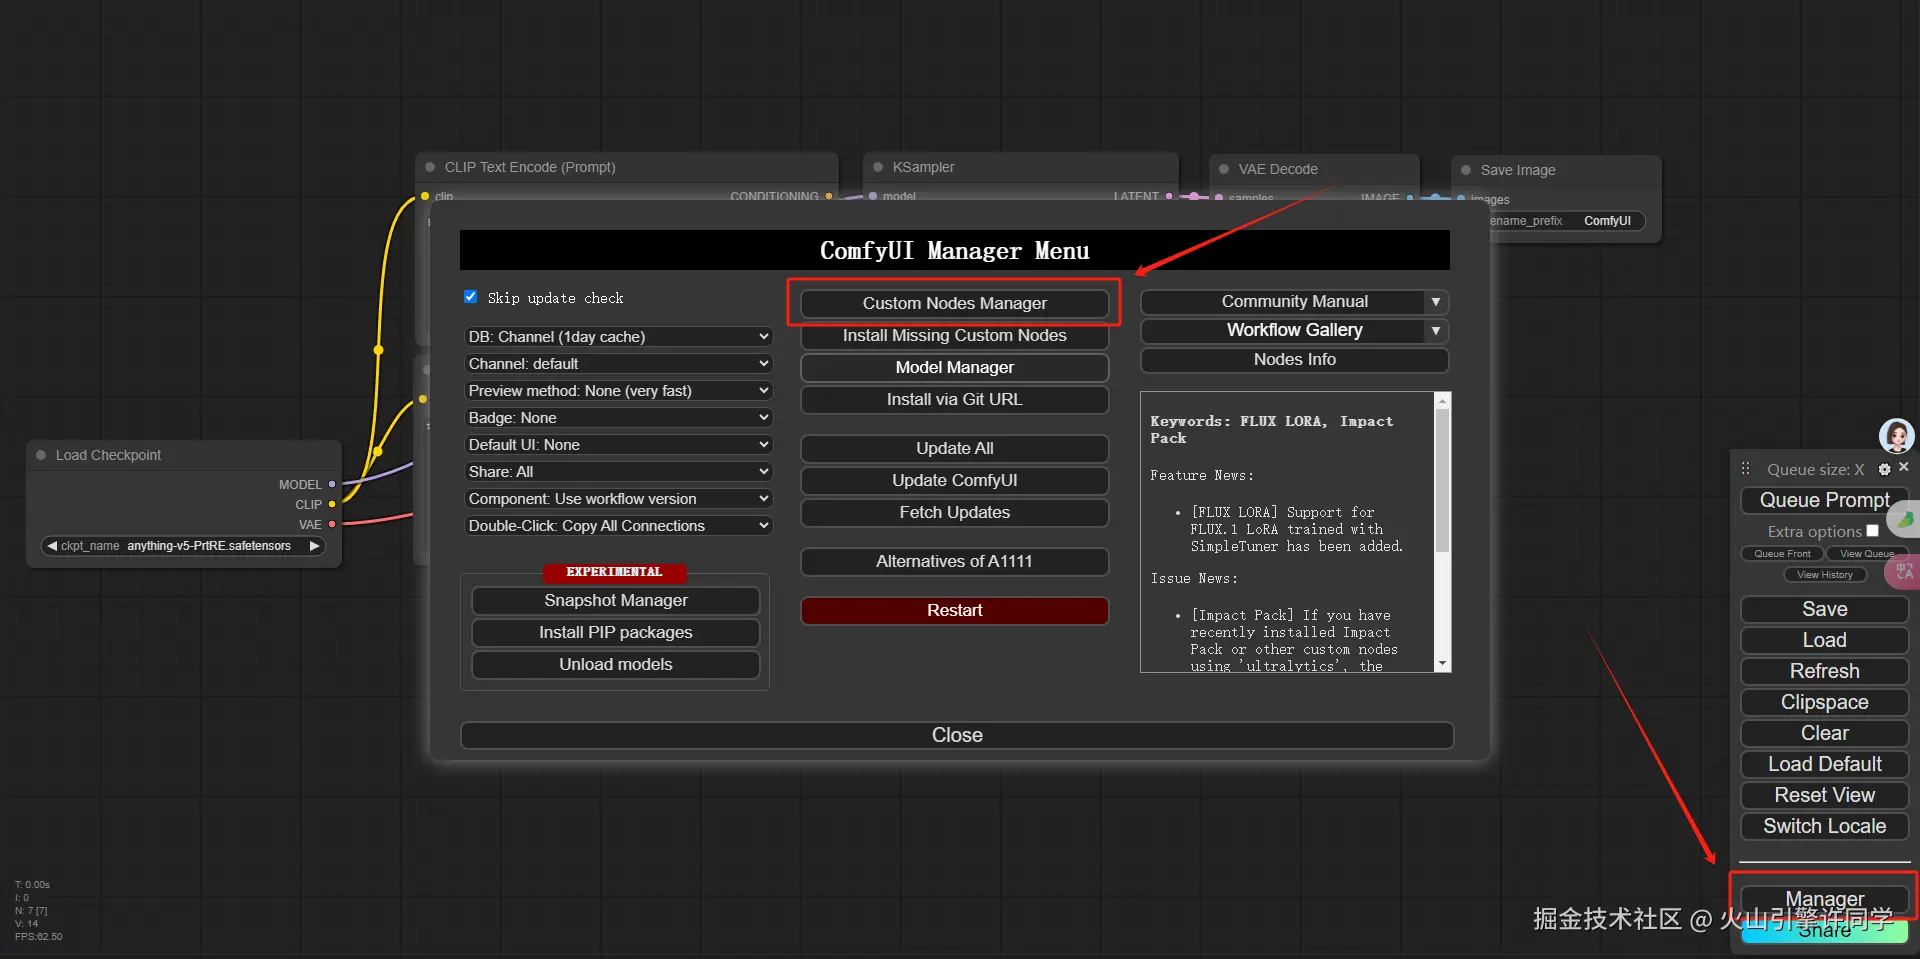1920x959 pixels.
Task: Open the Channel: default dropdown
Action: (618, 364)
